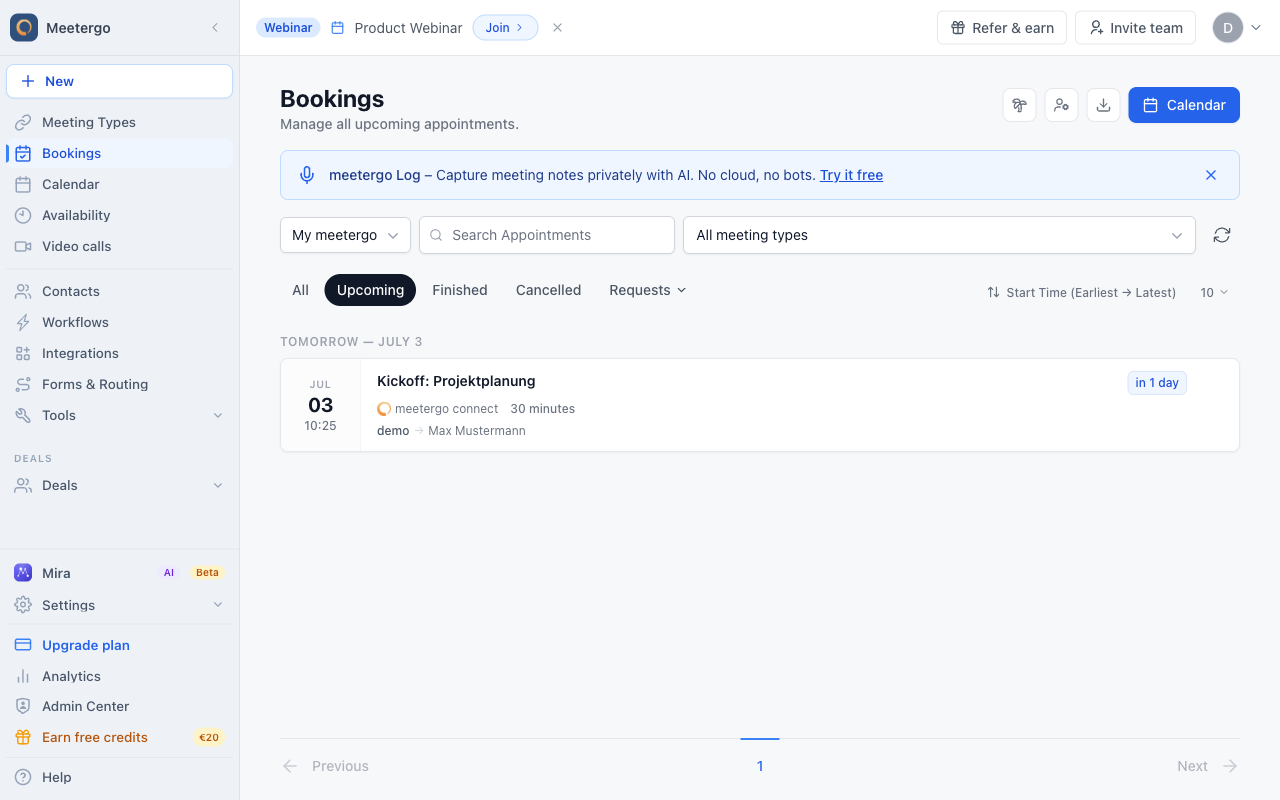Click the €20 credits badge

click(209, 737)
